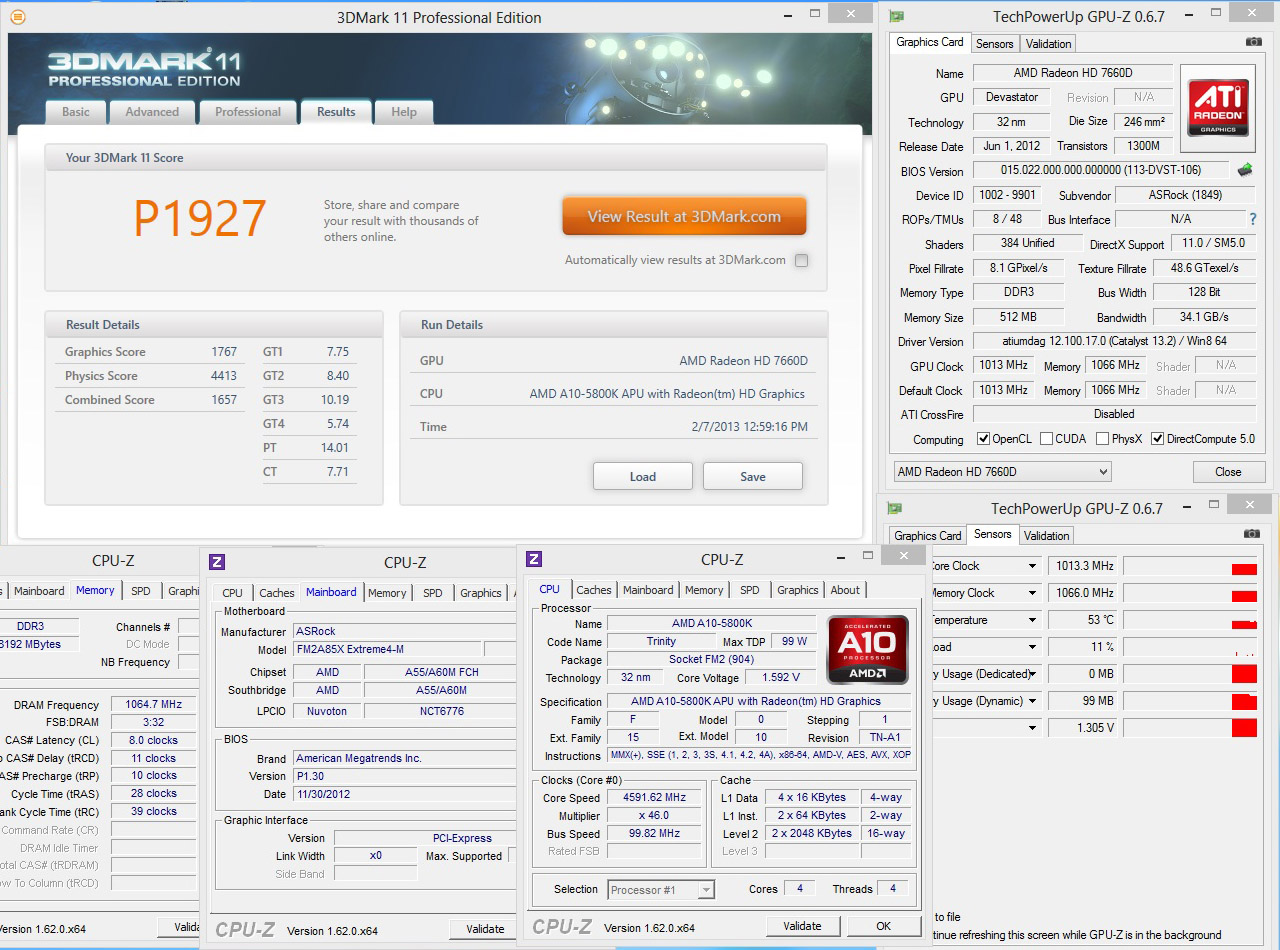This screenshot has height=950, width=1280.
Task: Toggle the OpenCL checkbox in GPU-Z
Action: click(x=983, y=439)
